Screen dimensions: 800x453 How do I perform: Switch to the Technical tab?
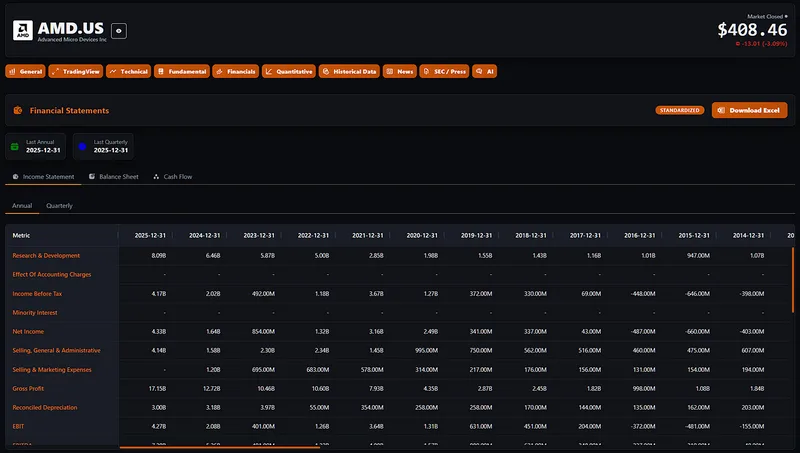(129, 71)
